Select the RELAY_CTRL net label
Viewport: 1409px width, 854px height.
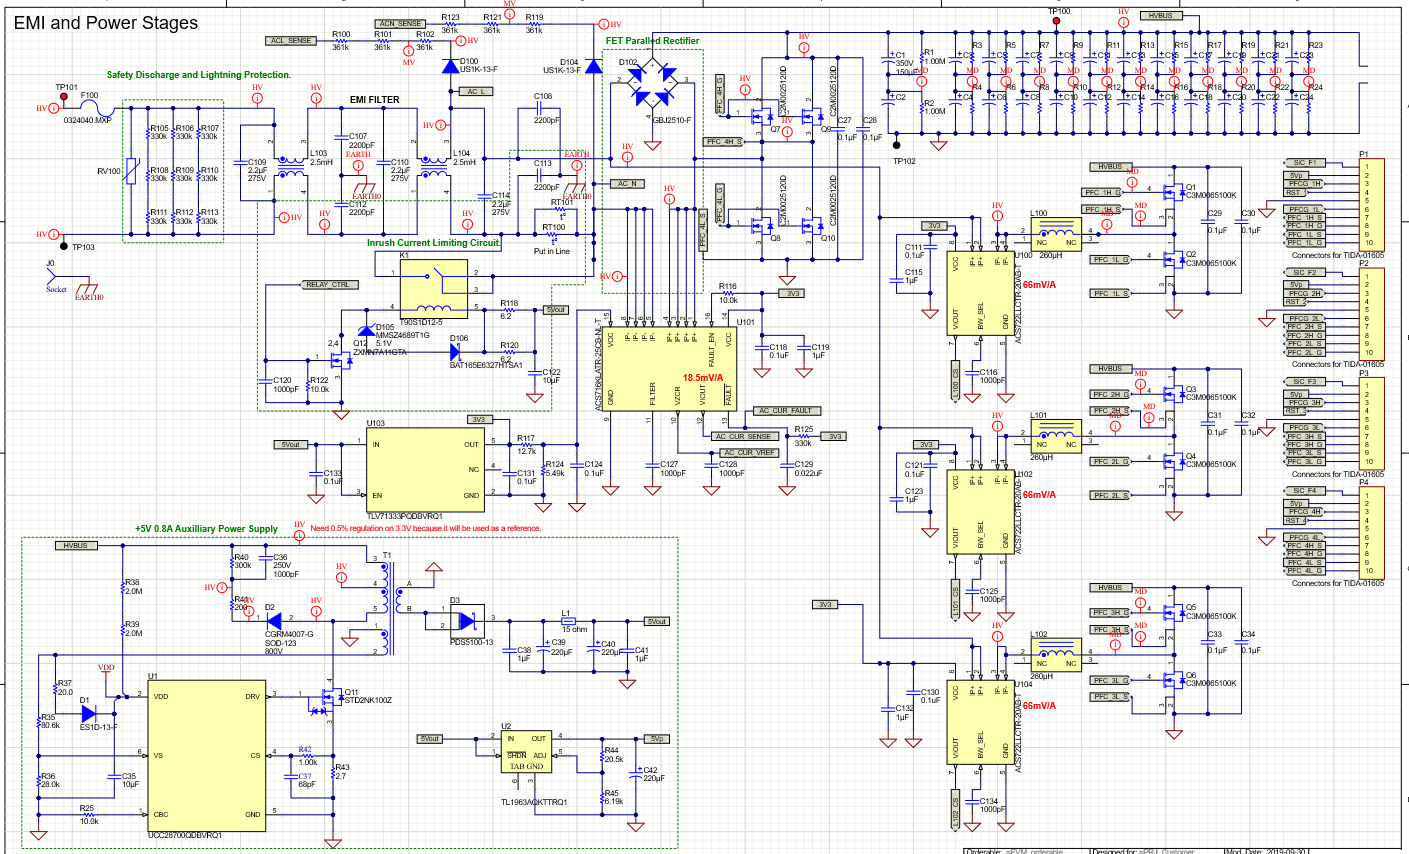pyautogui.click(x=329, y=285)
